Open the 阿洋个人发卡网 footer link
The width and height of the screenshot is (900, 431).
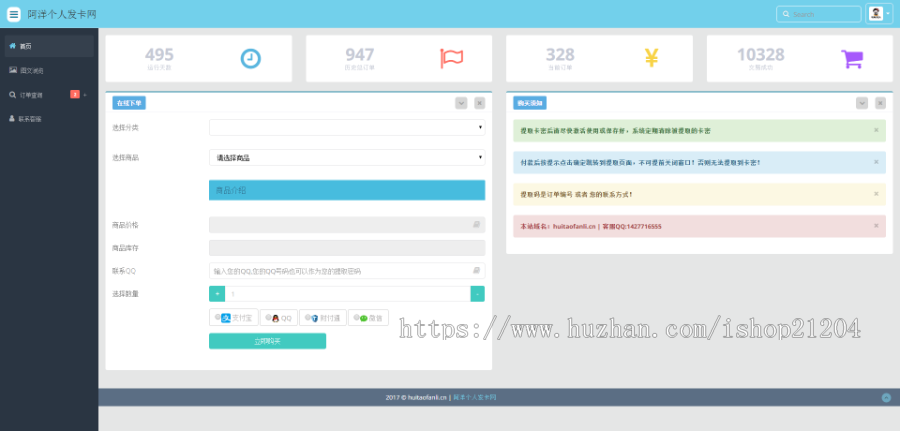pyautogui.click(x=475, y=397)
